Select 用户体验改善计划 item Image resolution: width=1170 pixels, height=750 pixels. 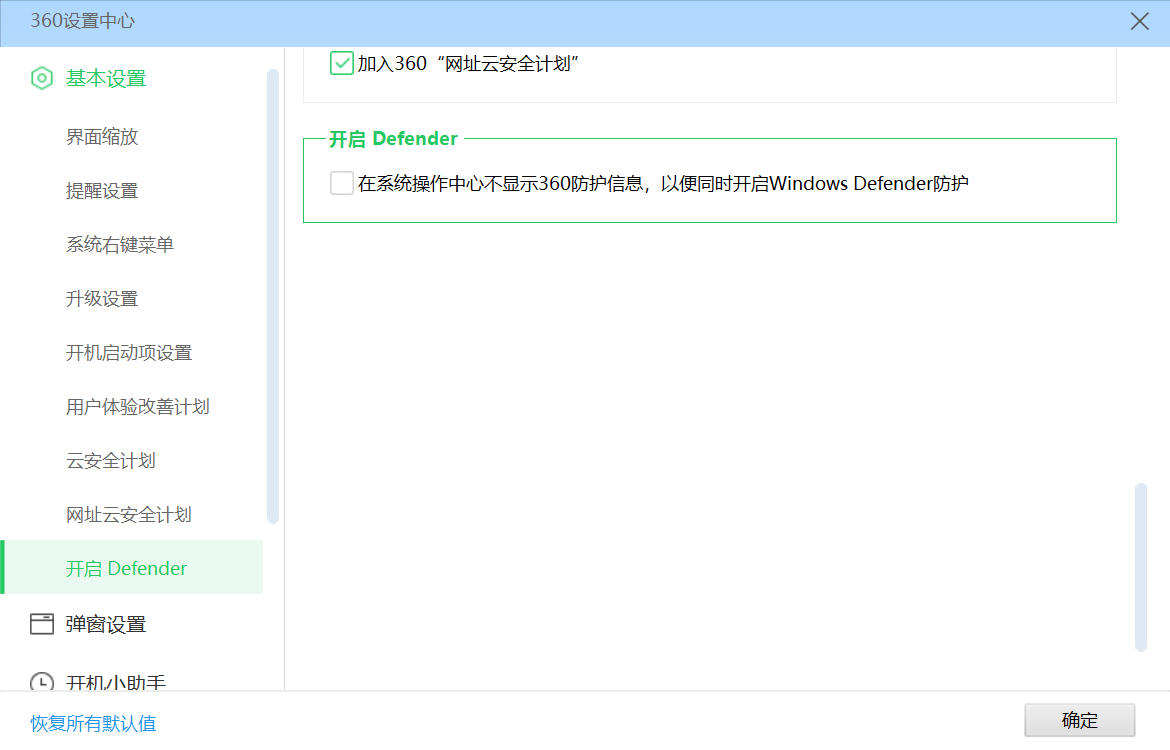(x=138, y=407)
